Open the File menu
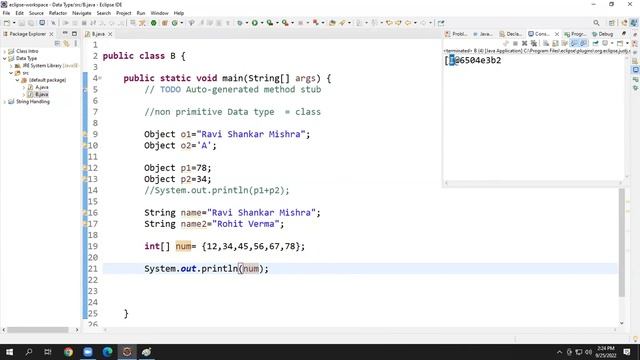The height and width of the screenshot is (360, 640). 6,13
